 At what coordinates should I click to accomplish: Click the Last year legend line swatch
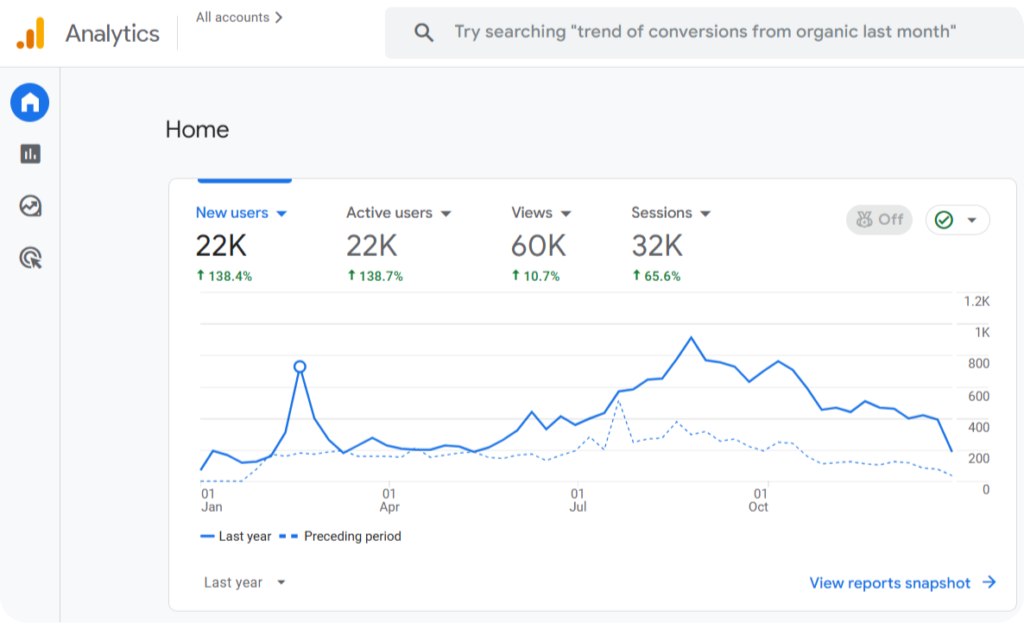tap(208, 537)
